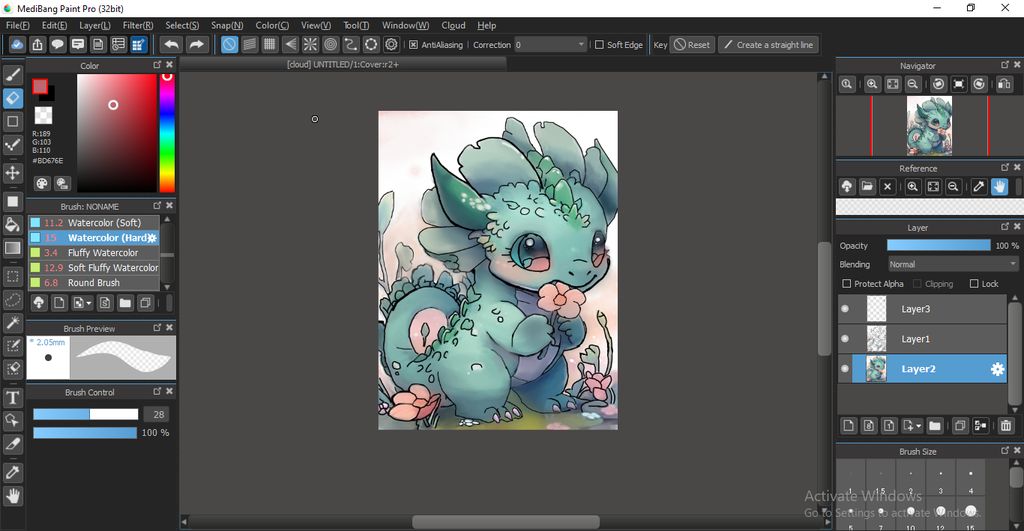Pick the Magic Wand selection tool
Viewport: 1024px width, 531px height.
[x=13, y=323]
